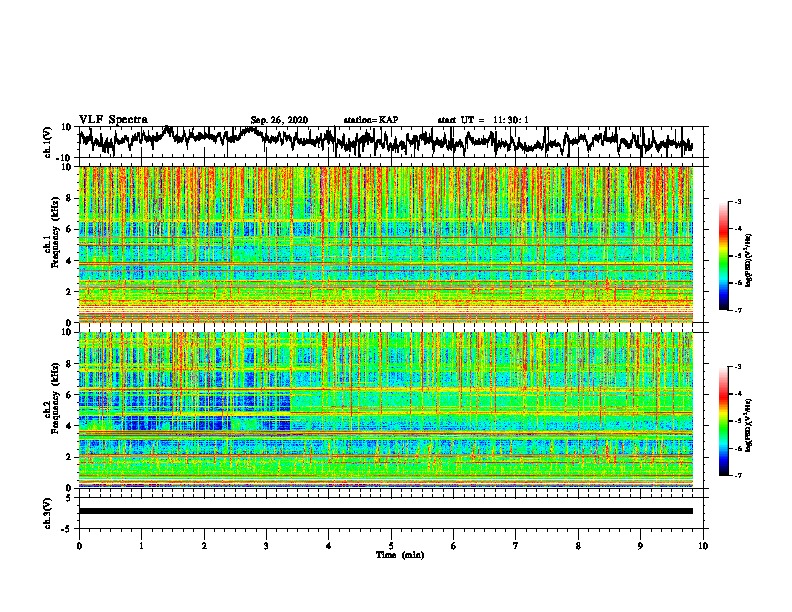Click the "ch.3(V)" axis label

pyautogui.click(x=48, y=514)
